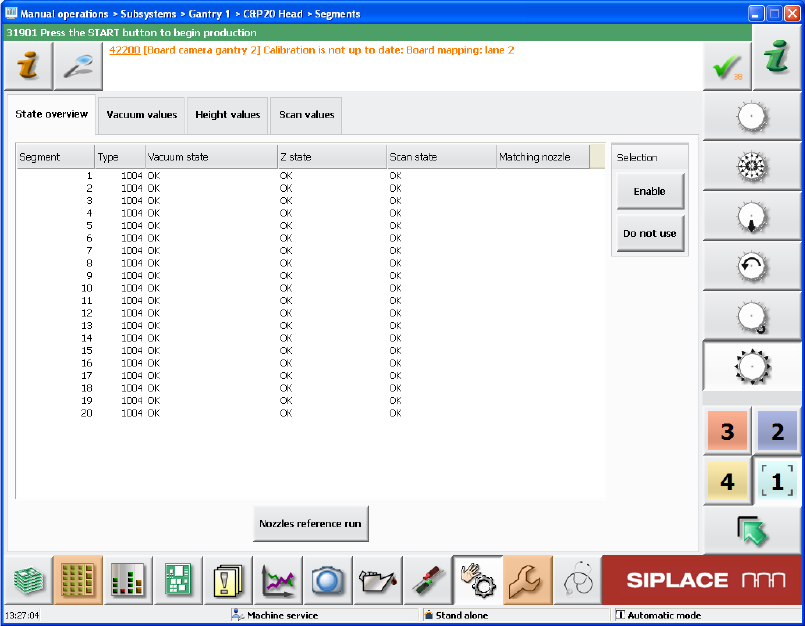Select segment 1 row
Image resolution: width=805 pixels, height=626 pixels.
[310, 176]
